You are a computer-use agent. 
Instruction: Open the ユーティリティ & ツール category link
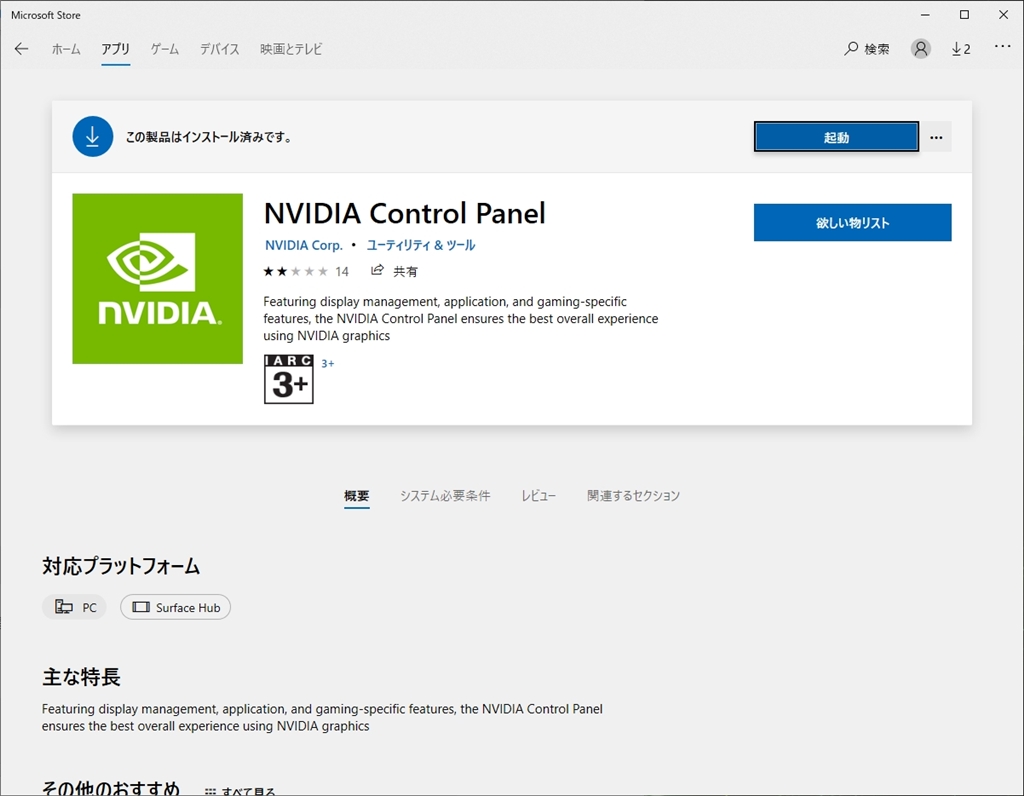tap(421, 245)
